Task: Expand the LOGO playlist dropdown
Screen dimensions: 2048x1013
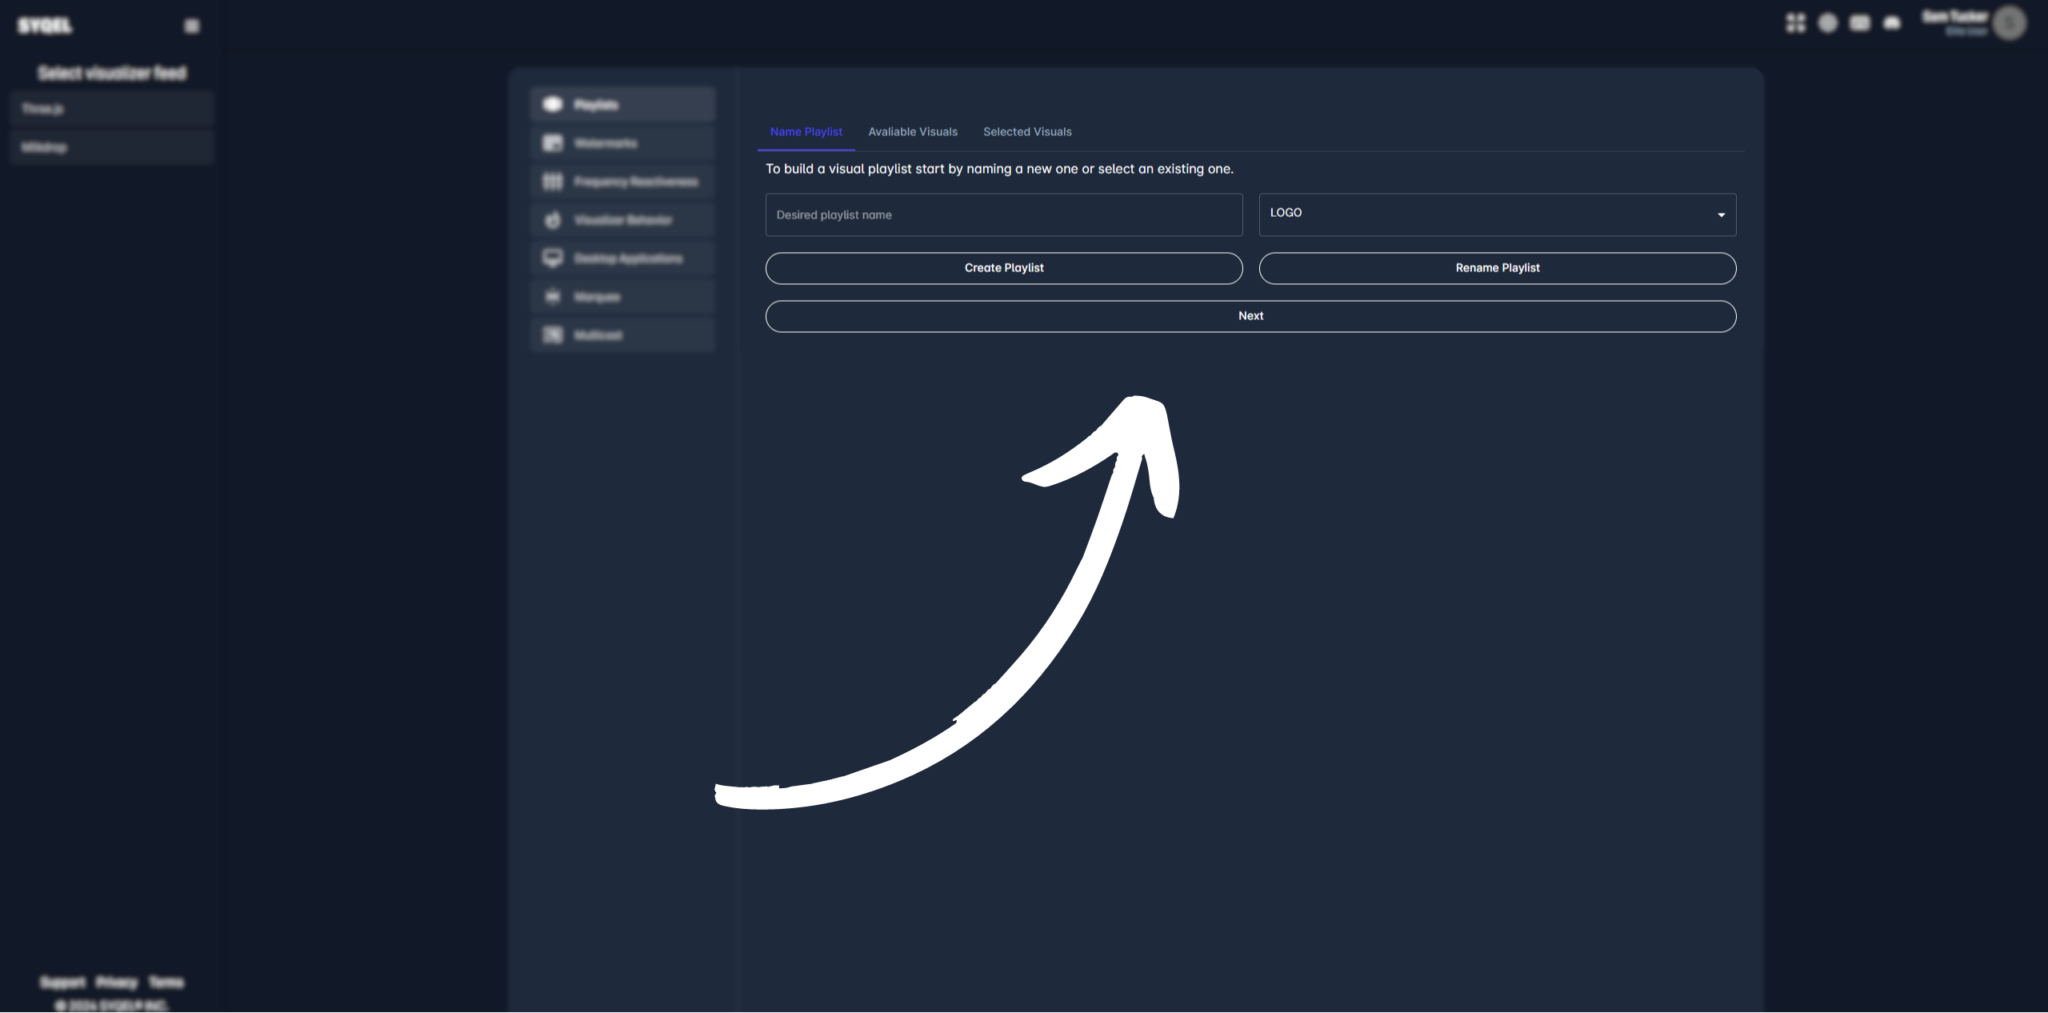Action: pos(1496,214)
